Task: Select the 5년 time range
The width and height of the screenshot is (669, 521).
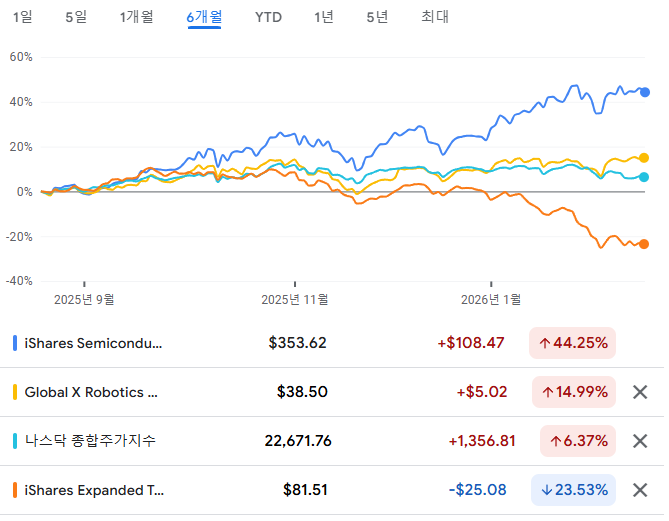Action: click(x=377, y=17)
